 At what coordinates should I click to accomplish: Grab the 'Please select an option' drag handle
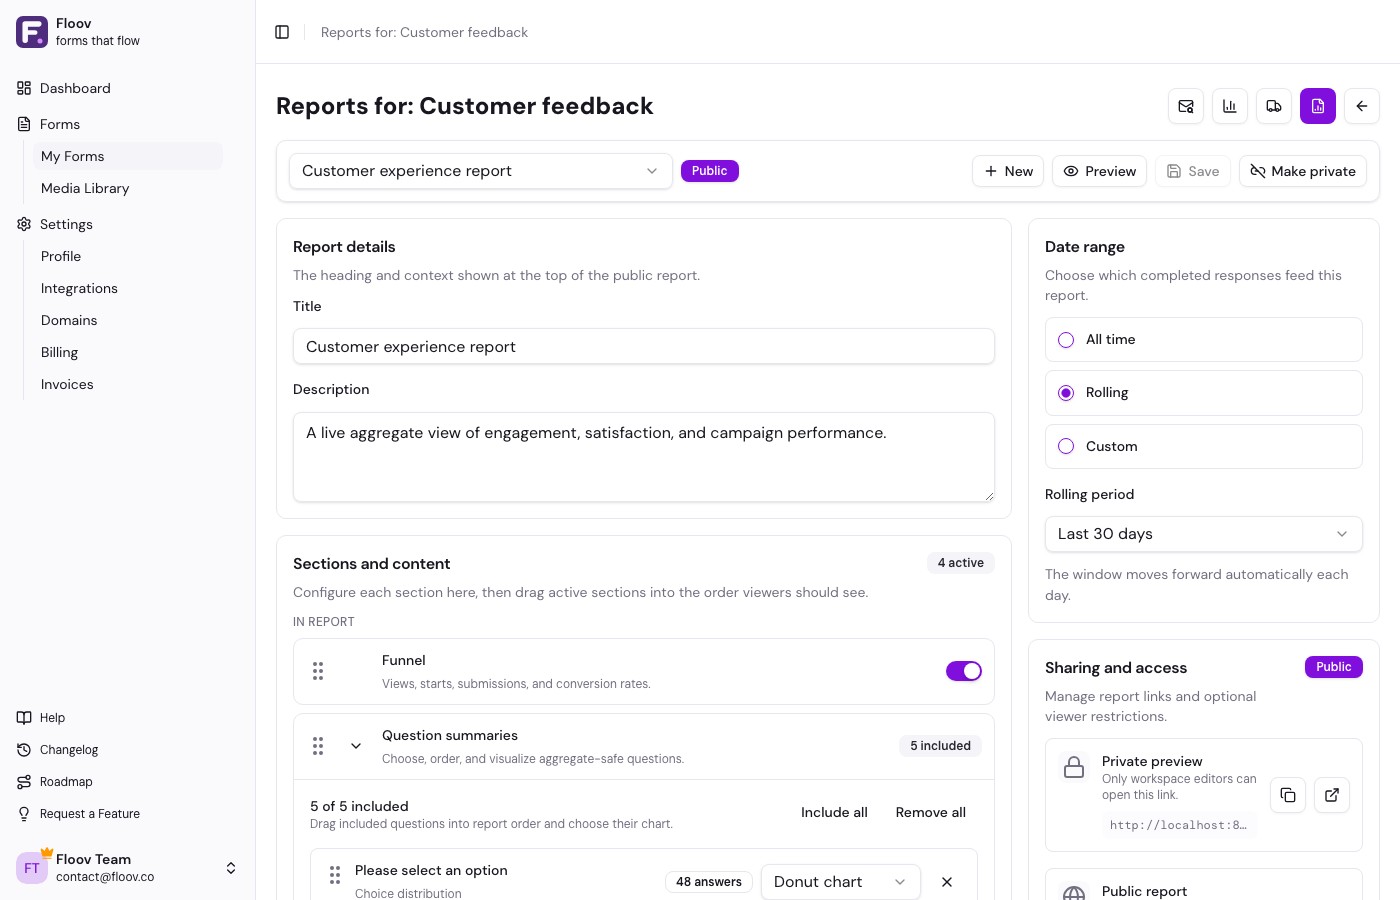335,876
